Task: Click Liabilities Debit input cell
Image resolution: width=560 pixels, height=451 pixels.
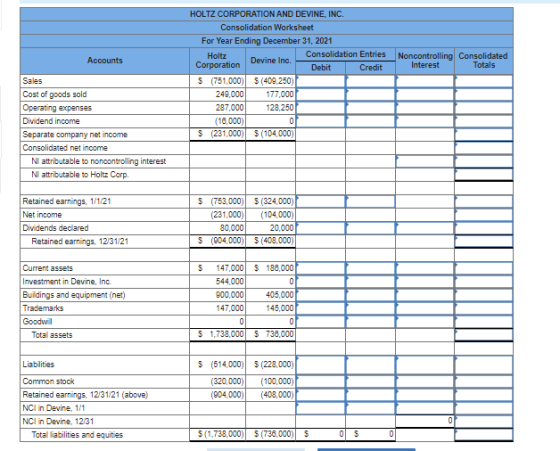Action: click(321, 365)
